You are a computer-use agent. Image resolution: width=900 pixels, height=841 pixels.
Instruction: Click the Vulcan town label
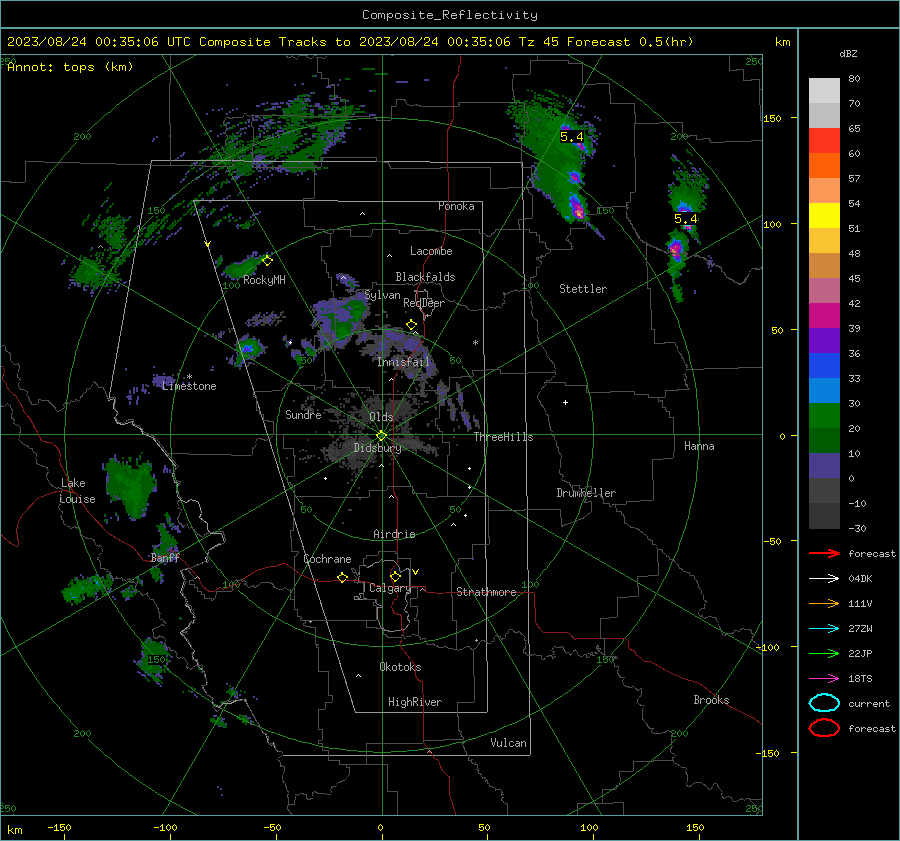[x=509, y=743]
